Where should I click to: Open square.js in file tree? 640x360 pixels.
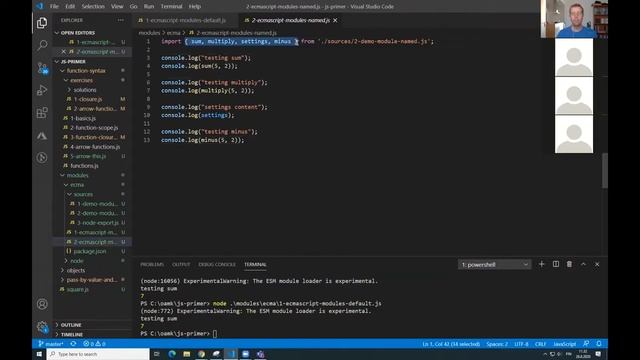(x=78, y=289)
